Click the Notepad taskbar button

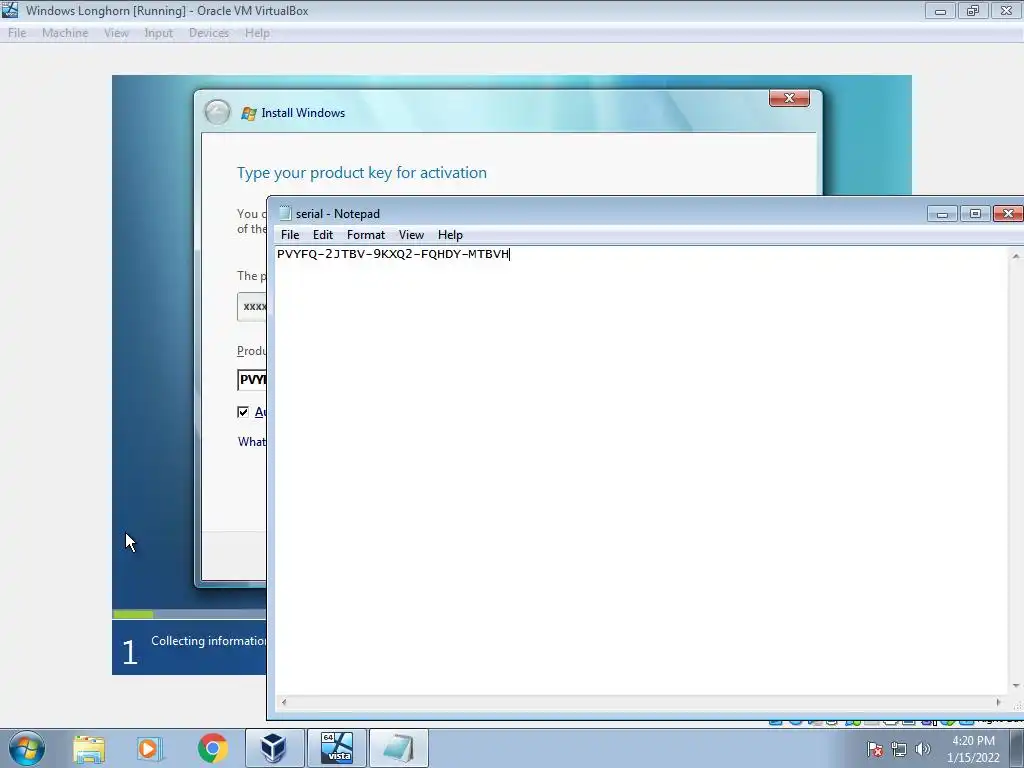click(x=398, y=748)
